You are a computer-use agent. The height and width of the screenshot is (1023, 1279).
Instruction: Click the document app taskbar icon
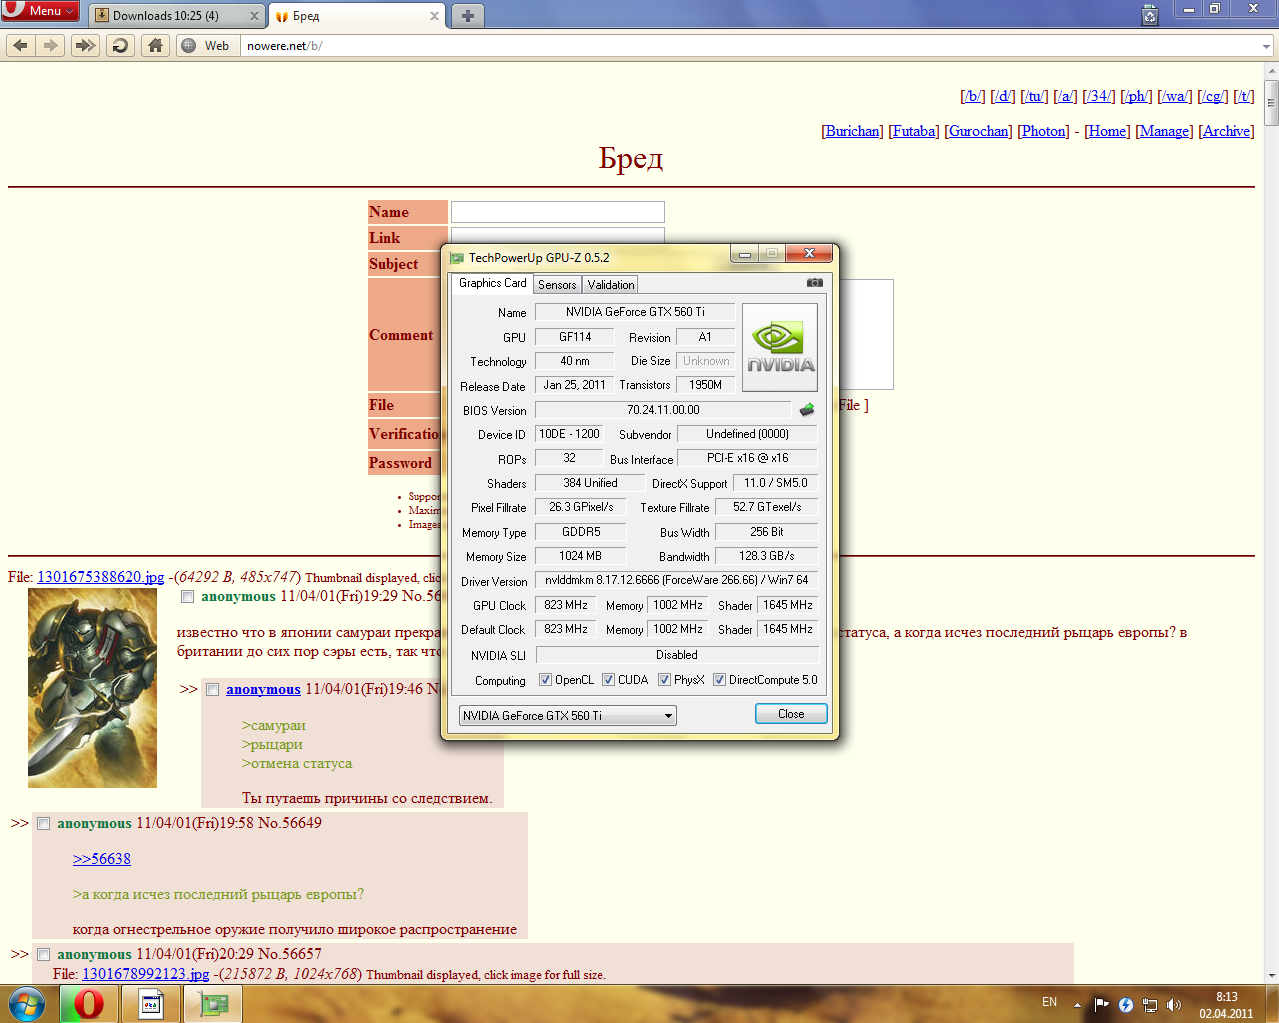(151, 1004)
